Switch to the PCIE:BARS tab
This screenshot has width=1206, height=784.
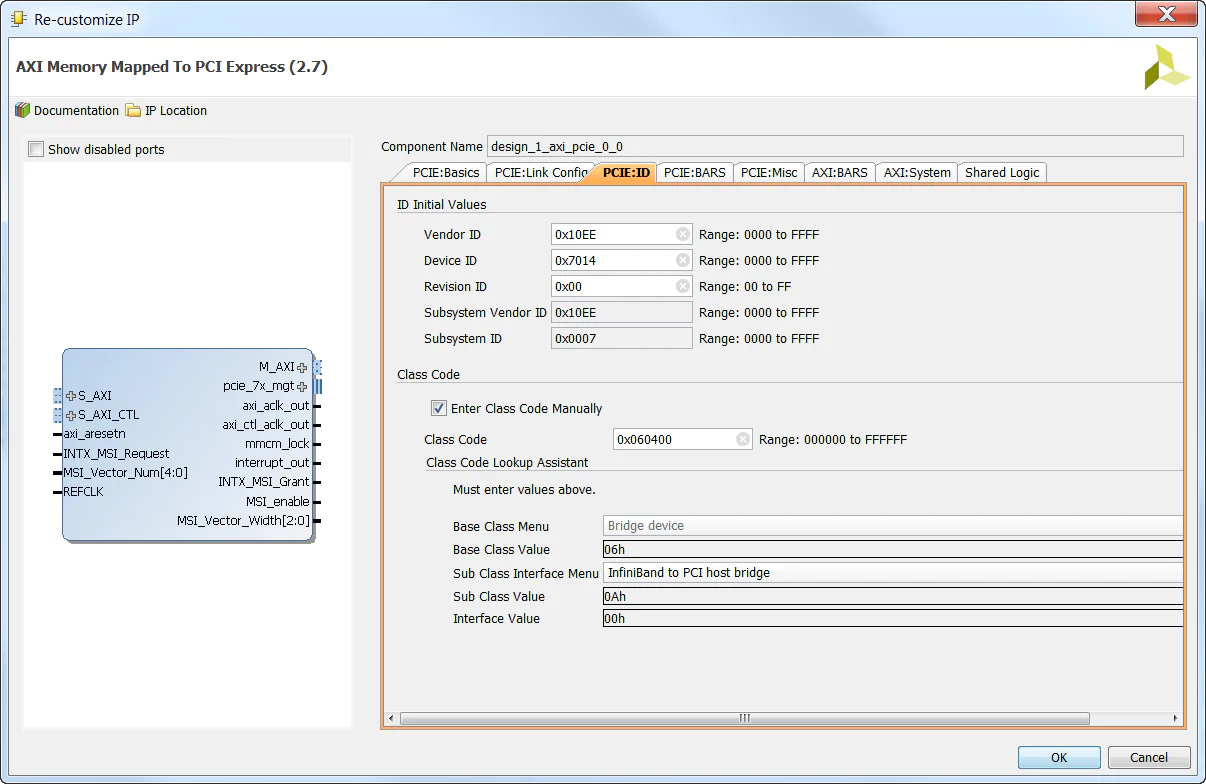coord(694,172)
